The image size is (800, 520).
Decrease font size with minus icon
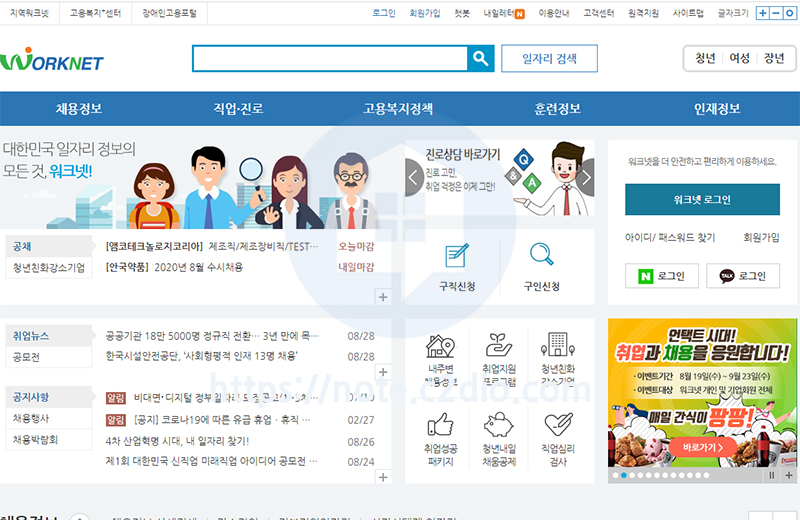(x=776, y=13)
